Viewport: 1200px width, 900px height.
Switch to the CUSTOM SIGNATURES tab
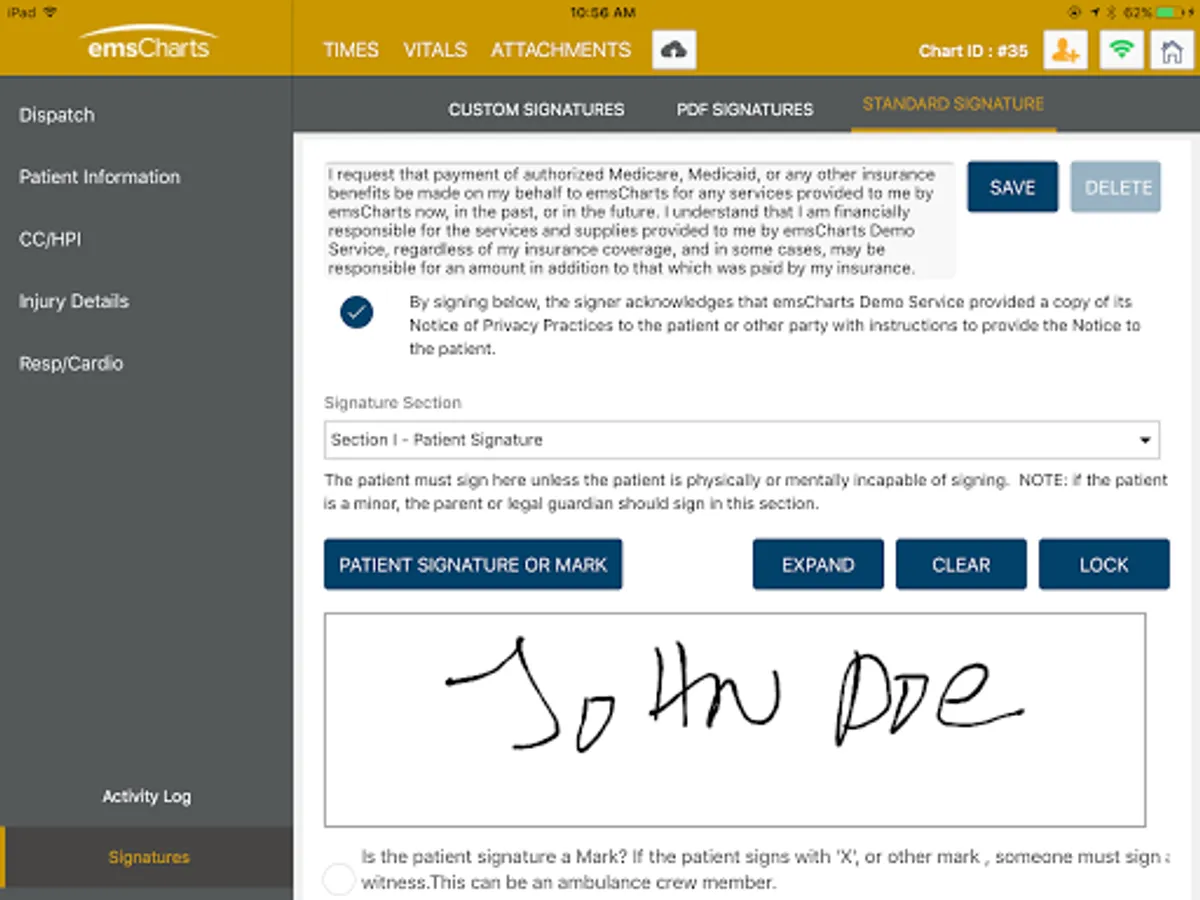tap(536, 109)
